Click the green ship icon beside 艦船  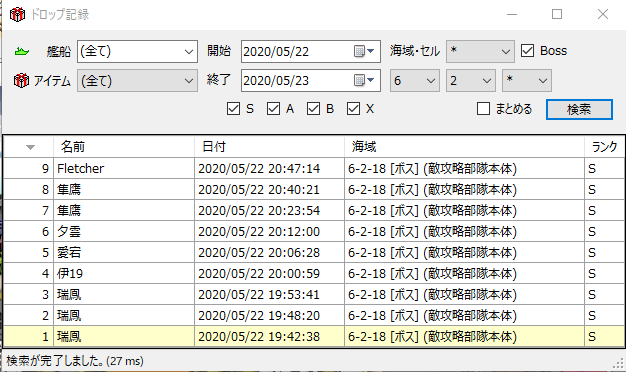coord(22,51)
